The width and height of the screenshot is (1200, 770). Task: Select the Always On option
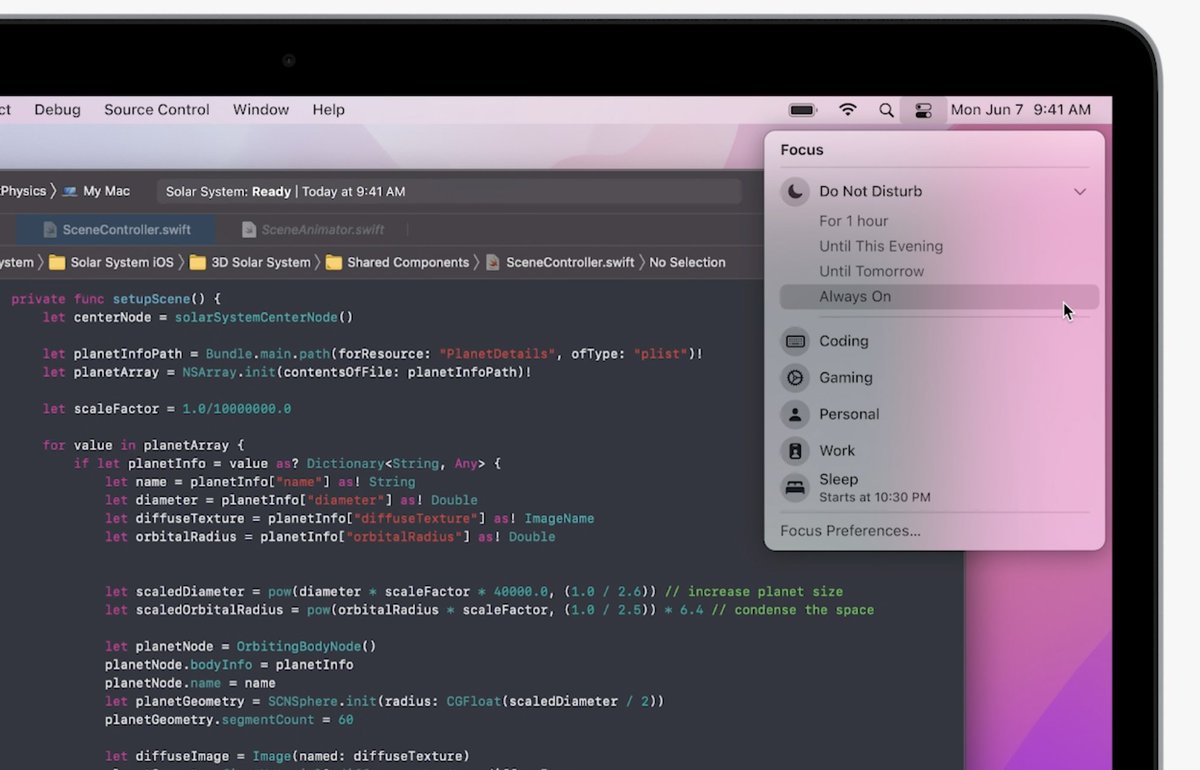(x=939, y=296)
